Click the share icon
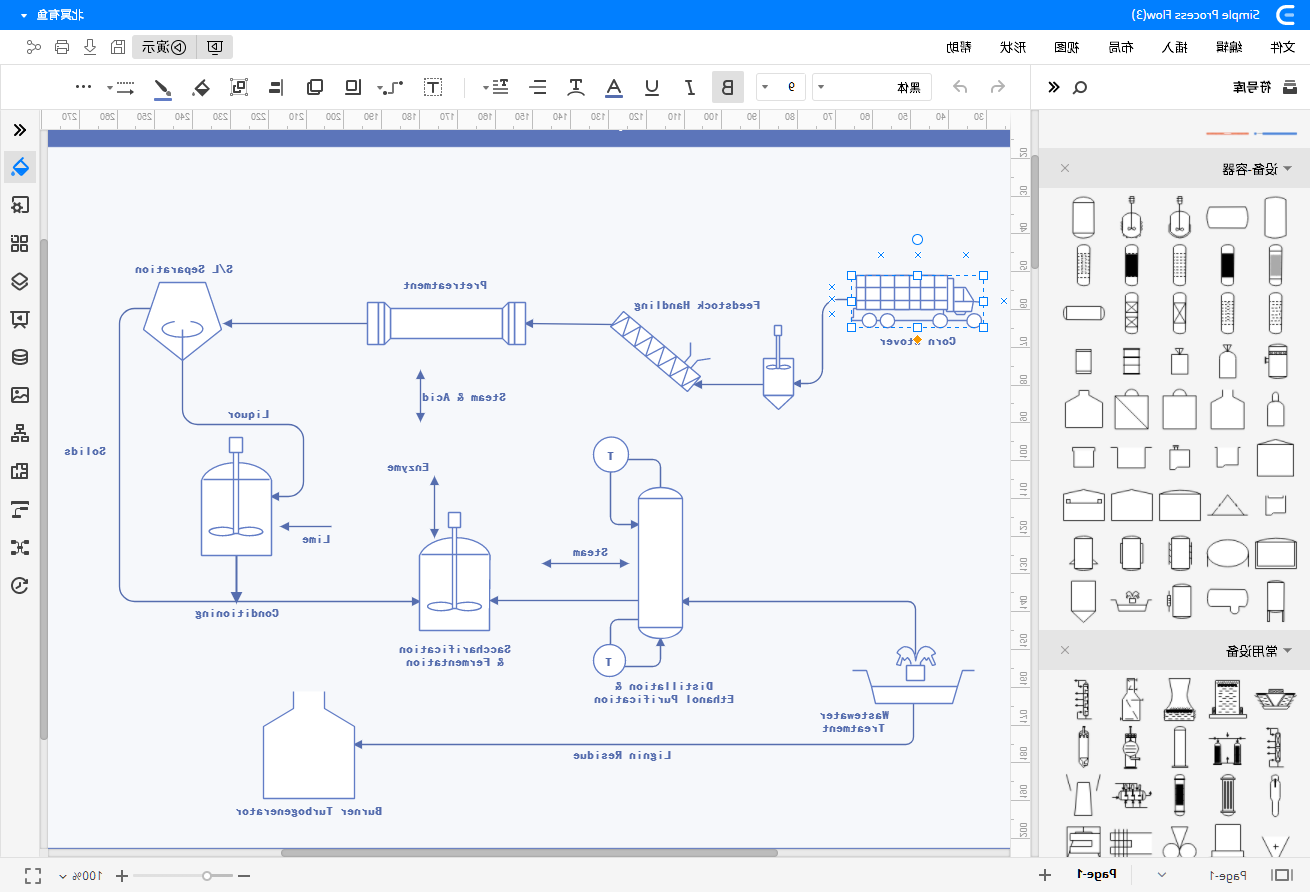 pyautogui.click(x=34, y=47)
